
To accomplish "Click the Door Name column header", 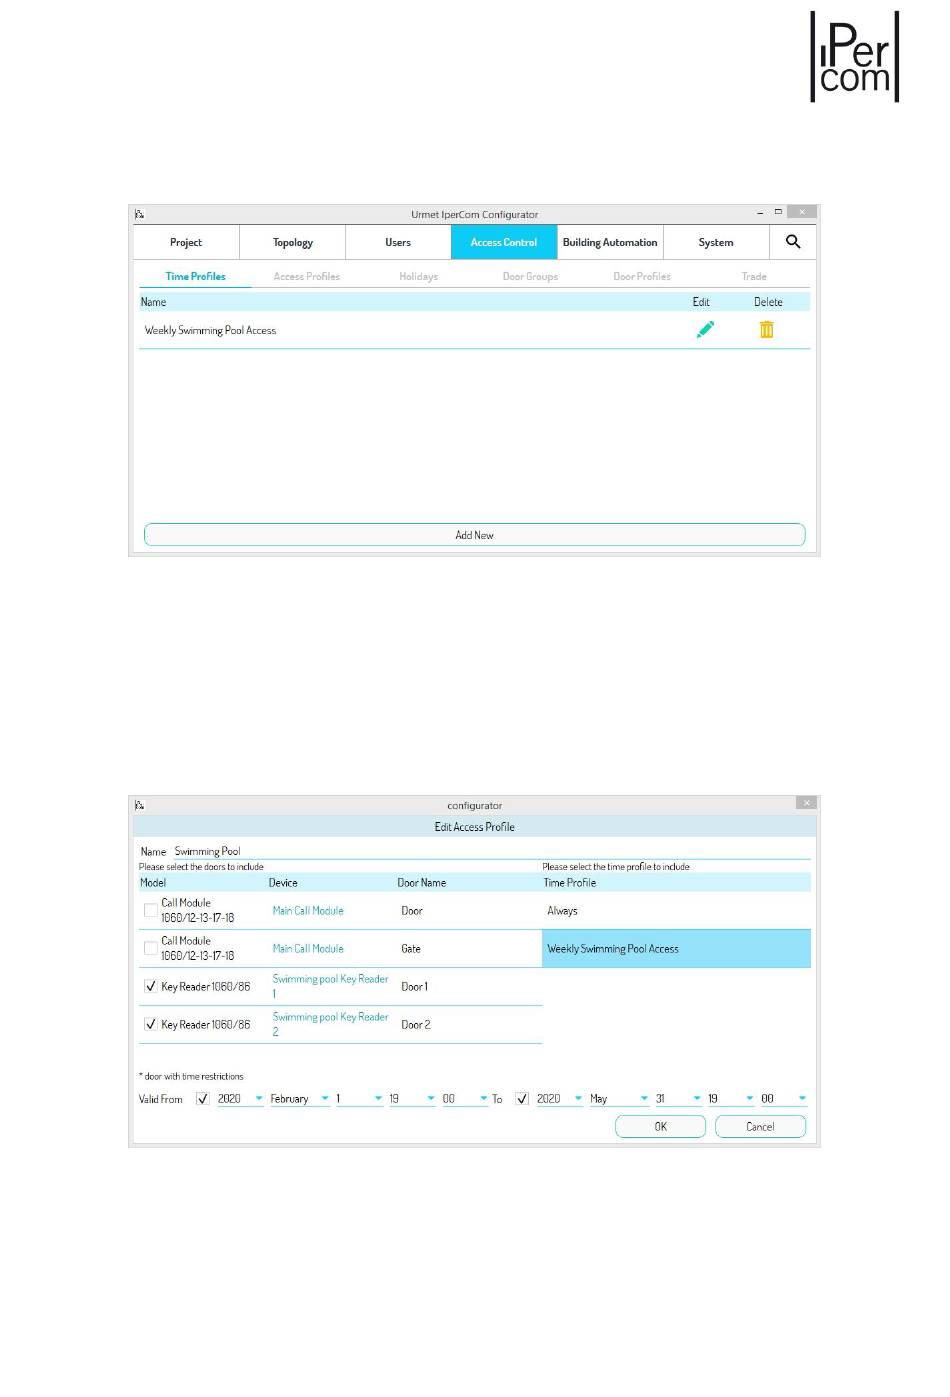I will (422, 883).
